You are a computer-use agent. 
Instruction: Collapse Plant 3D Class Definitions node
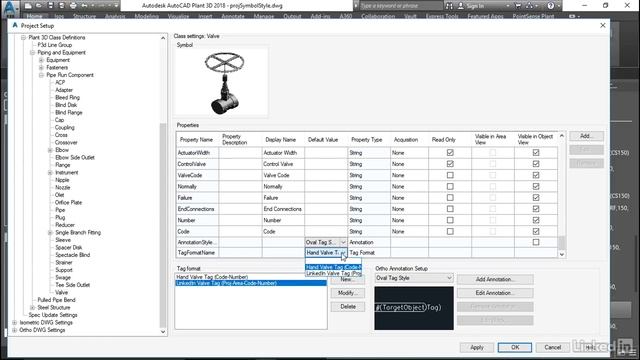(23, 38)
